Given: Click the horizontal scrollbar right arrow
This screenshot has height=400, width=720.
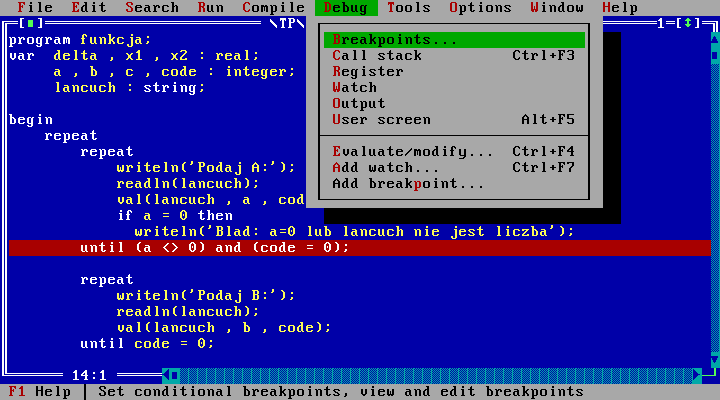Looking at the screenshot, I should click(x=697, y=376).
